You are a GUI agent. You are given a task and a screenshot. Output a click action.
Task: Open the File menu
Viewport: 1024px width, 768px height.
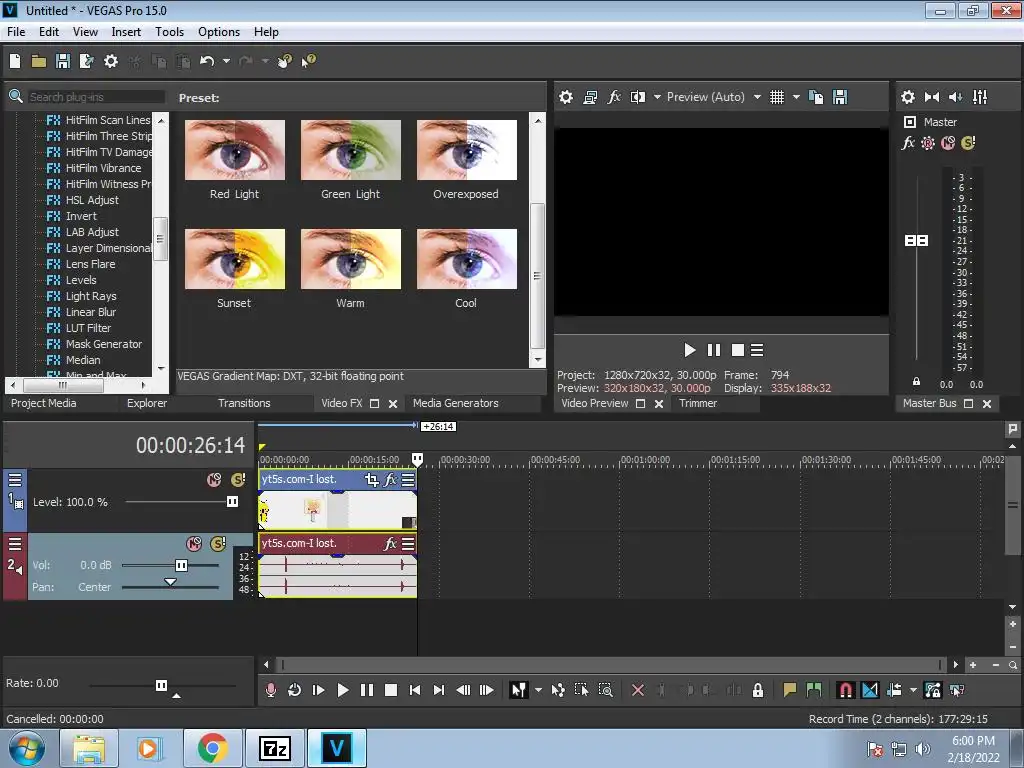click(x=16, y=32)
